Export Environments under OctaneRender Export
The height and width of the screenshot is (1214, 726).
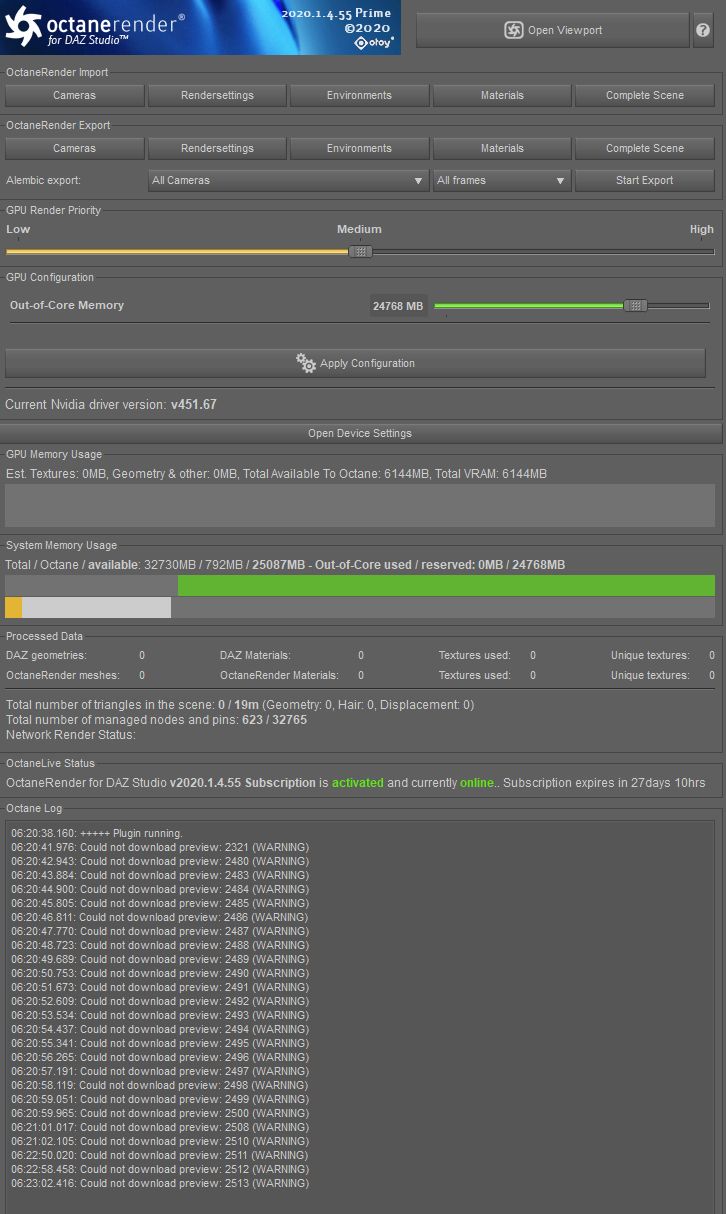[359, 148]
